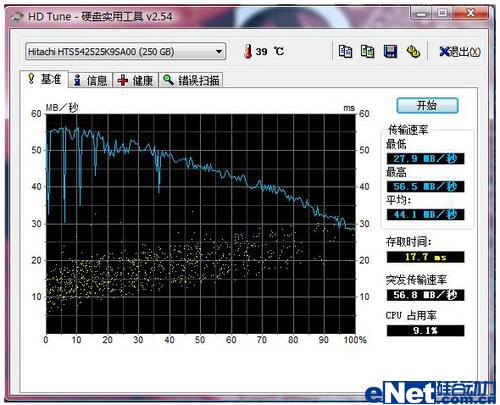The width and height of the screenshot is (500, 405).
Task: Click the 传输速率 group label
Action: click(x=408, y=130)
